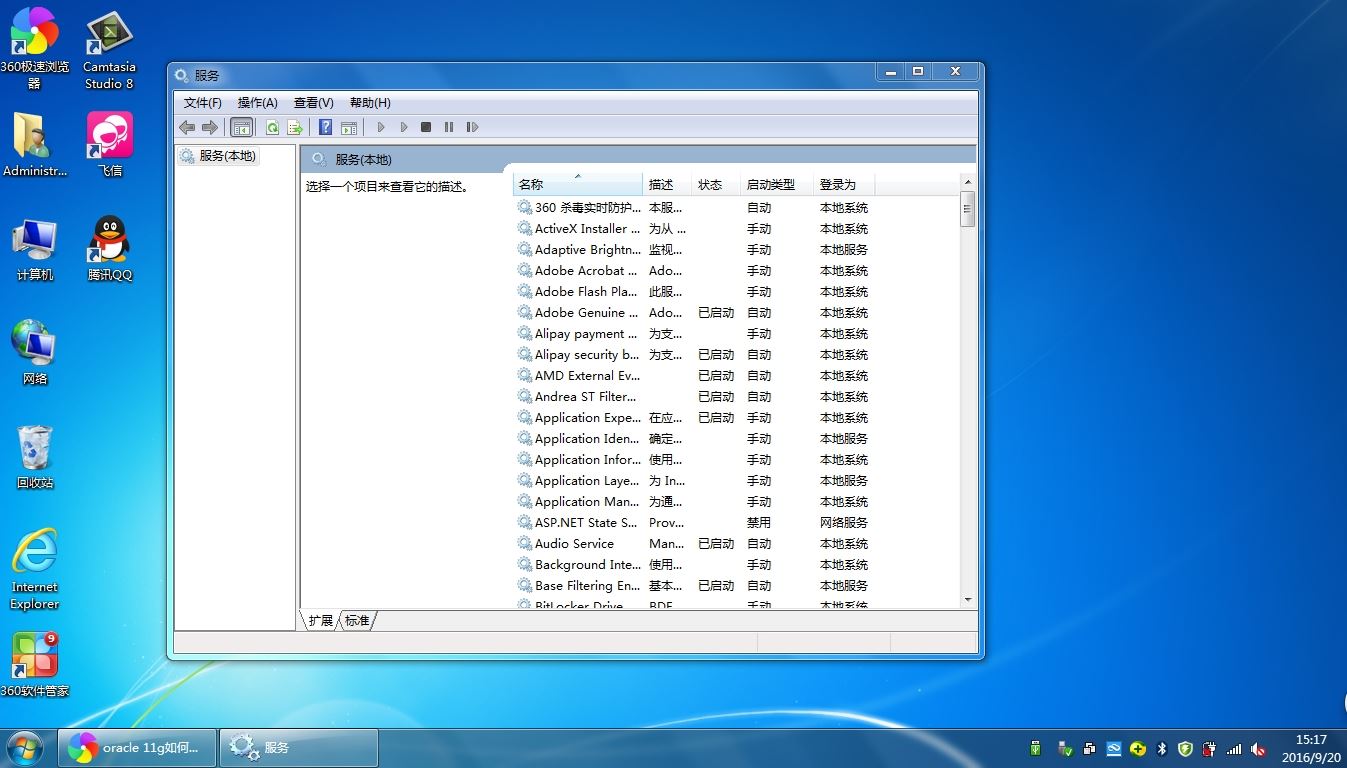Select the Application Information service
1347x768 pixels.
click(x=693, y=460)
